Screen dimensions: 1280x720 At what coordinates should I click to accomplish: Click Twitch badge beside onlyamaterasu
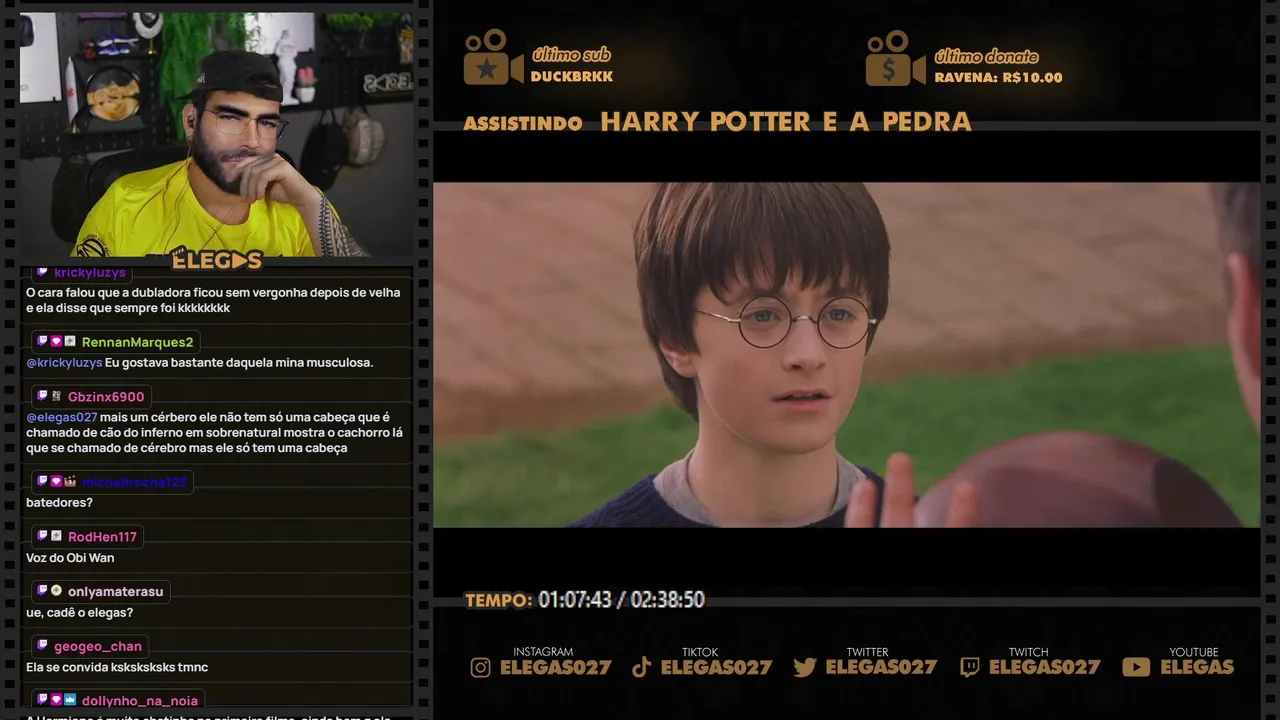(x=42, y=591)
